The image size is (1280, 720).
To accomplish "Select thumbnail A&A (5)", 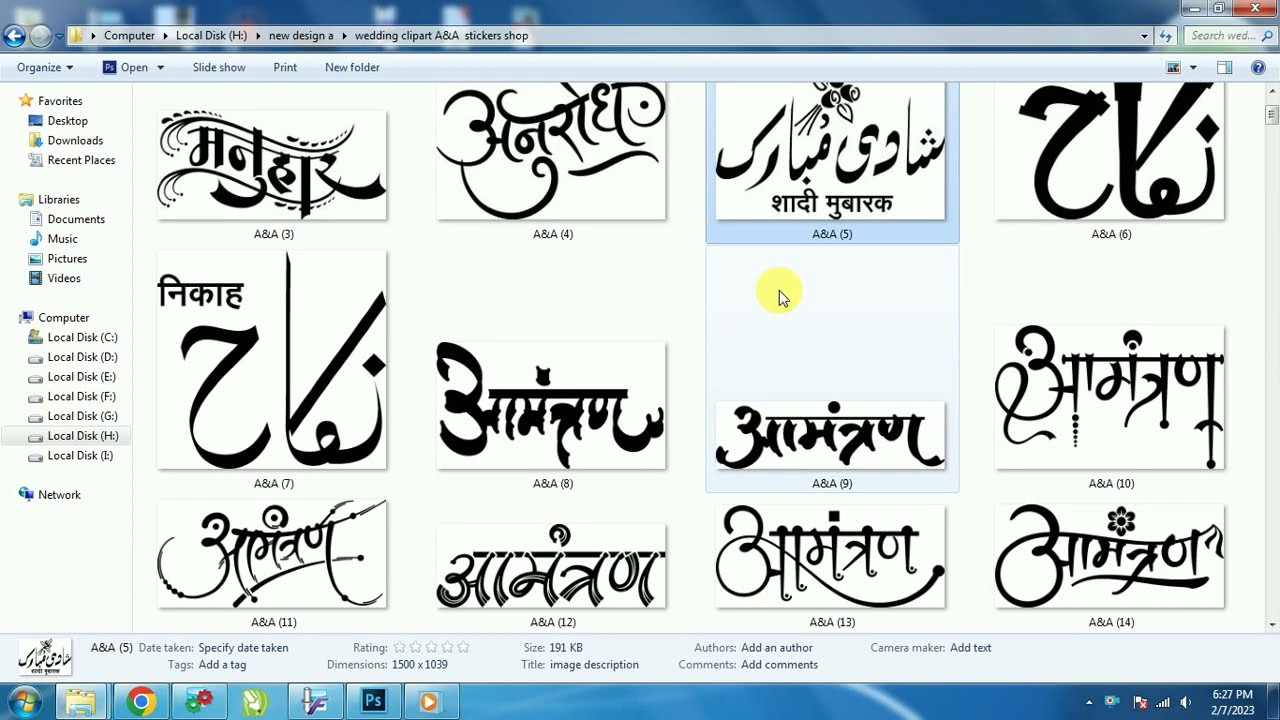I will pyautogui.click(x=830, y=152).
